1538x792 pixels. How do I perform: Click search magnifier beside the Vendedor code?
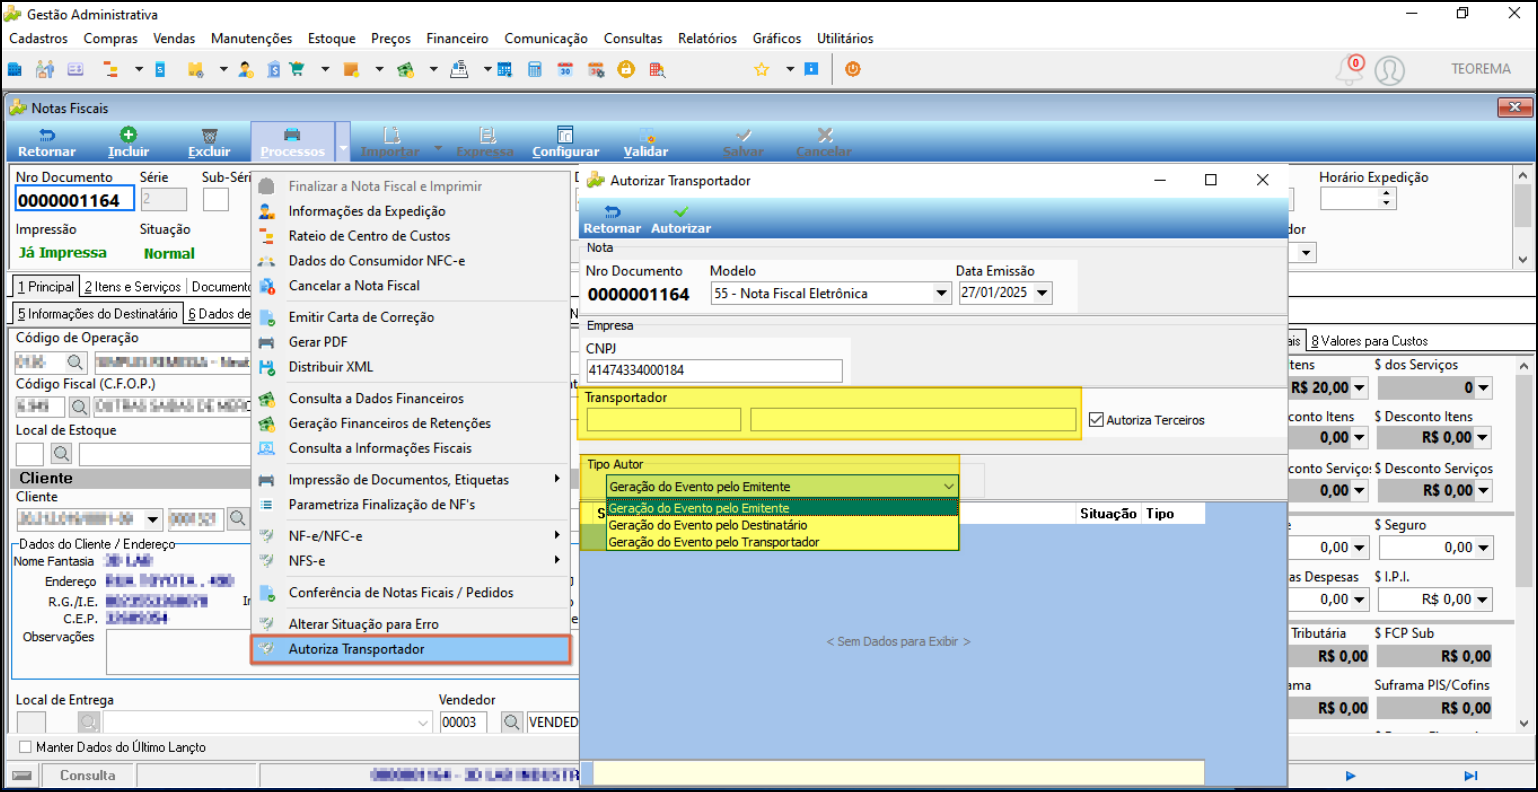(511, 722)
